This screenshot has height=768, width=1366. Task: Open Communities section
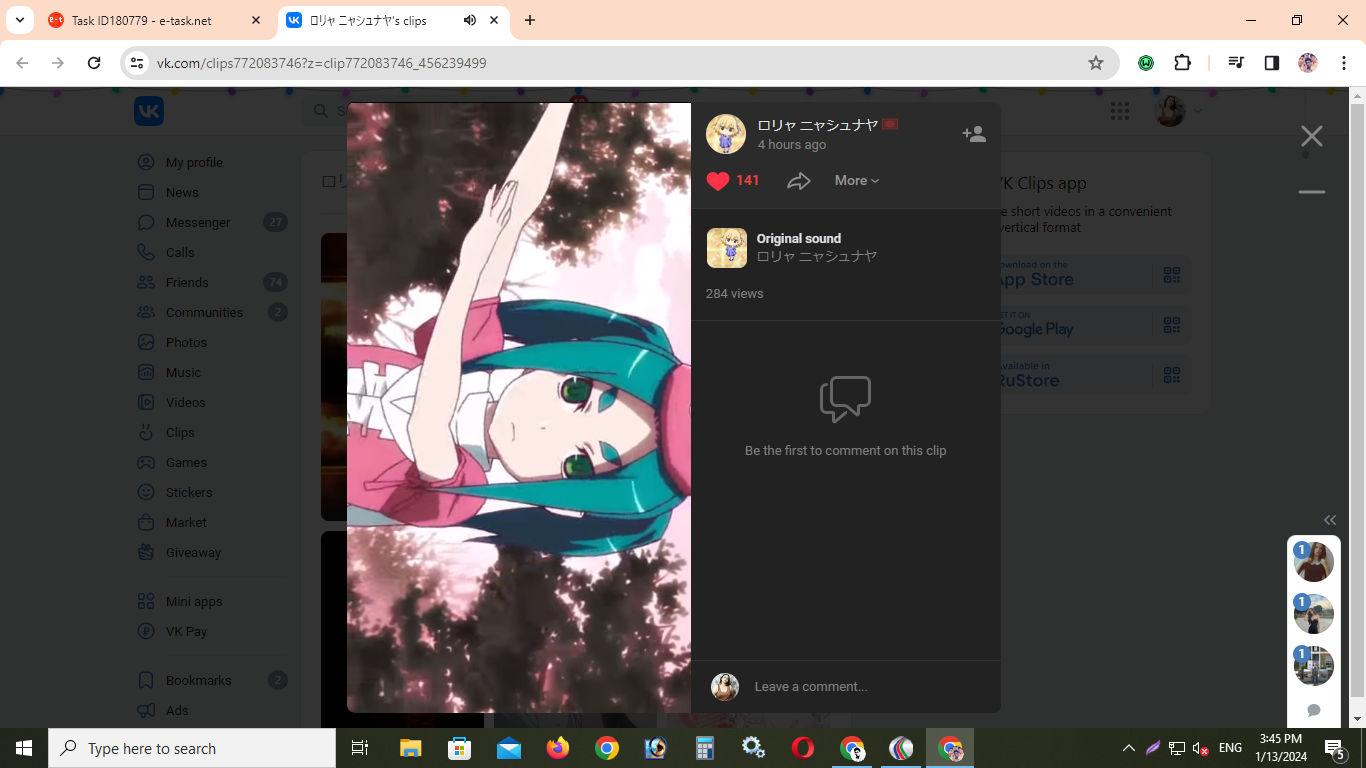[204, 312]
